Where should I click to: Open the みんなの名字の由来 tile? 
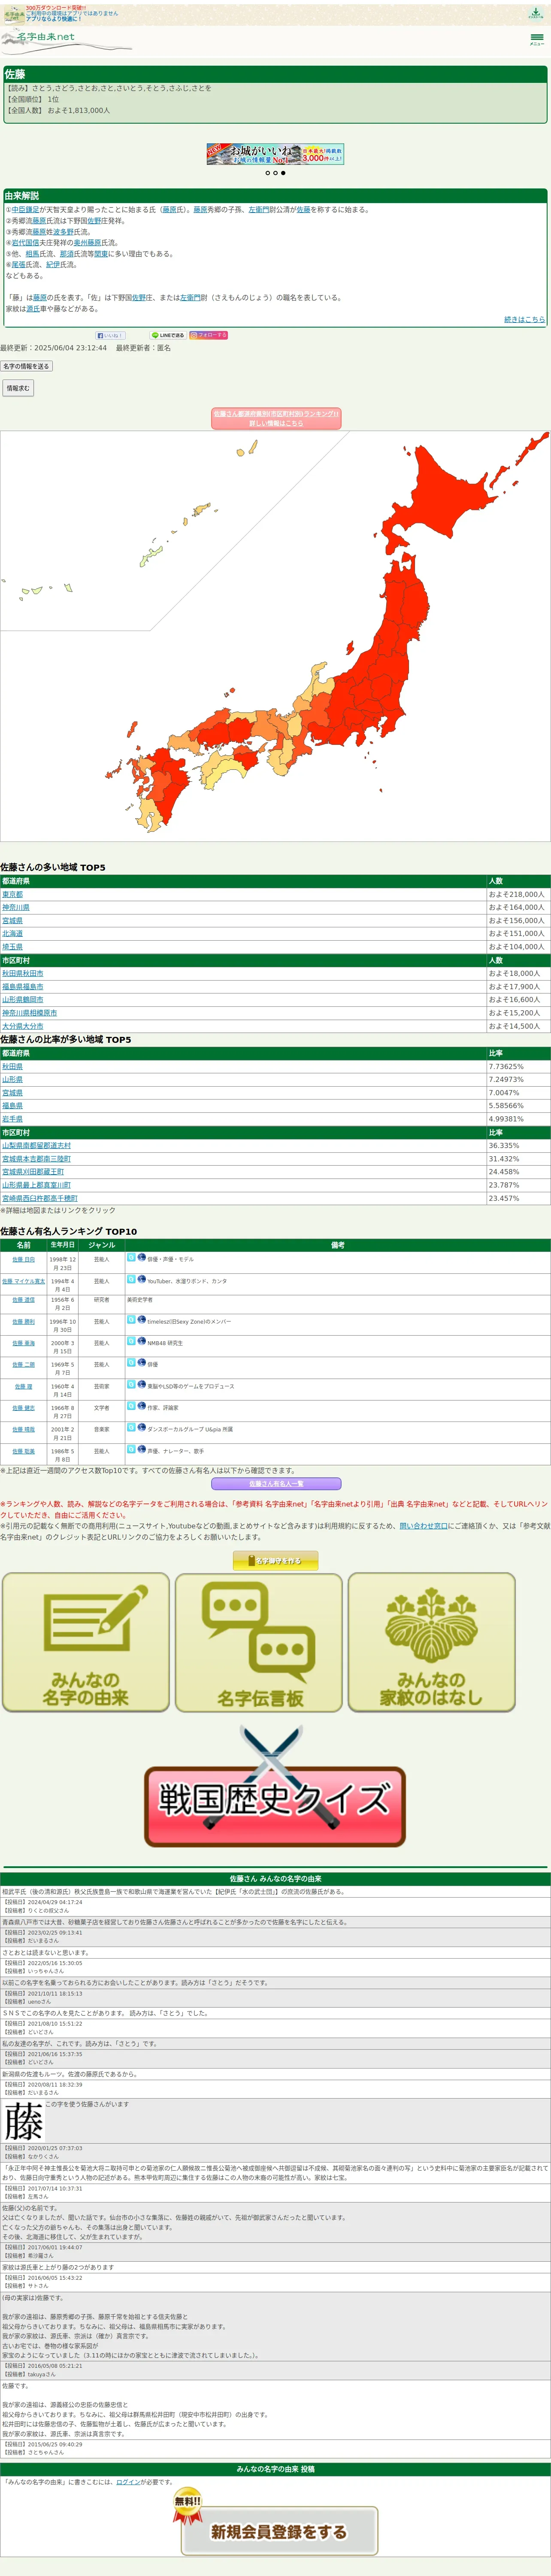(86, 1642)
